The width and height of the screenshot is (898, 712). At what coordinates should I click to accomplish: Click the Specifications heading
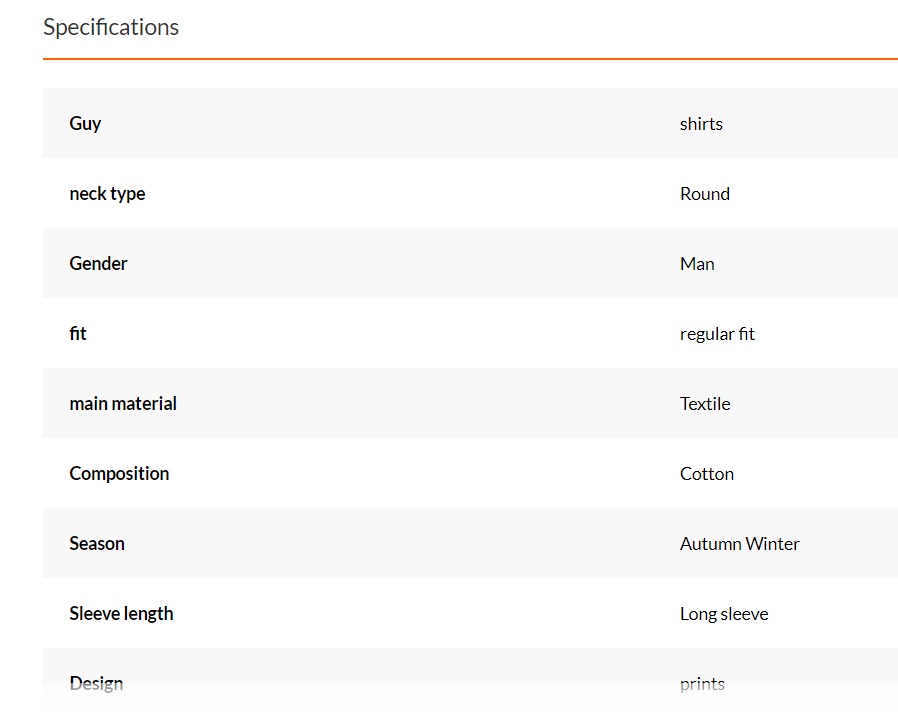click(111, 27)
